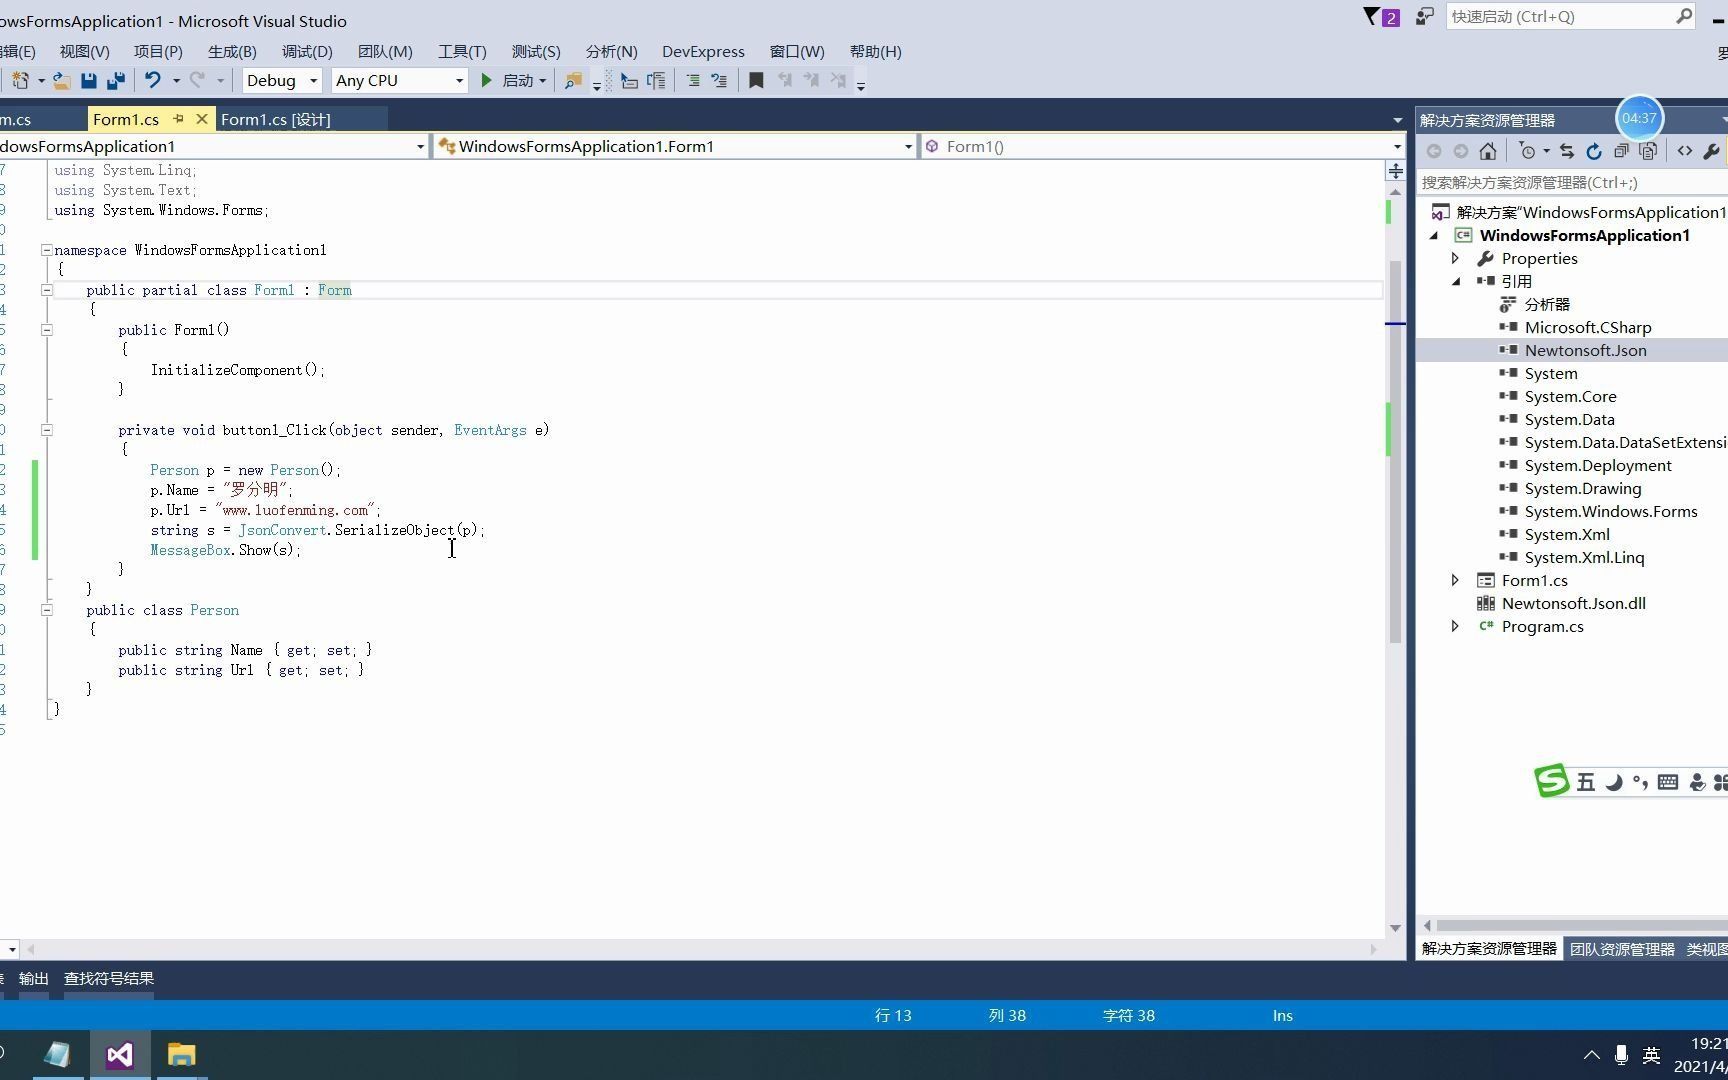Undo the last edit with the undo arrow
Viewport: 1728px width, 1080px height.
152,80
